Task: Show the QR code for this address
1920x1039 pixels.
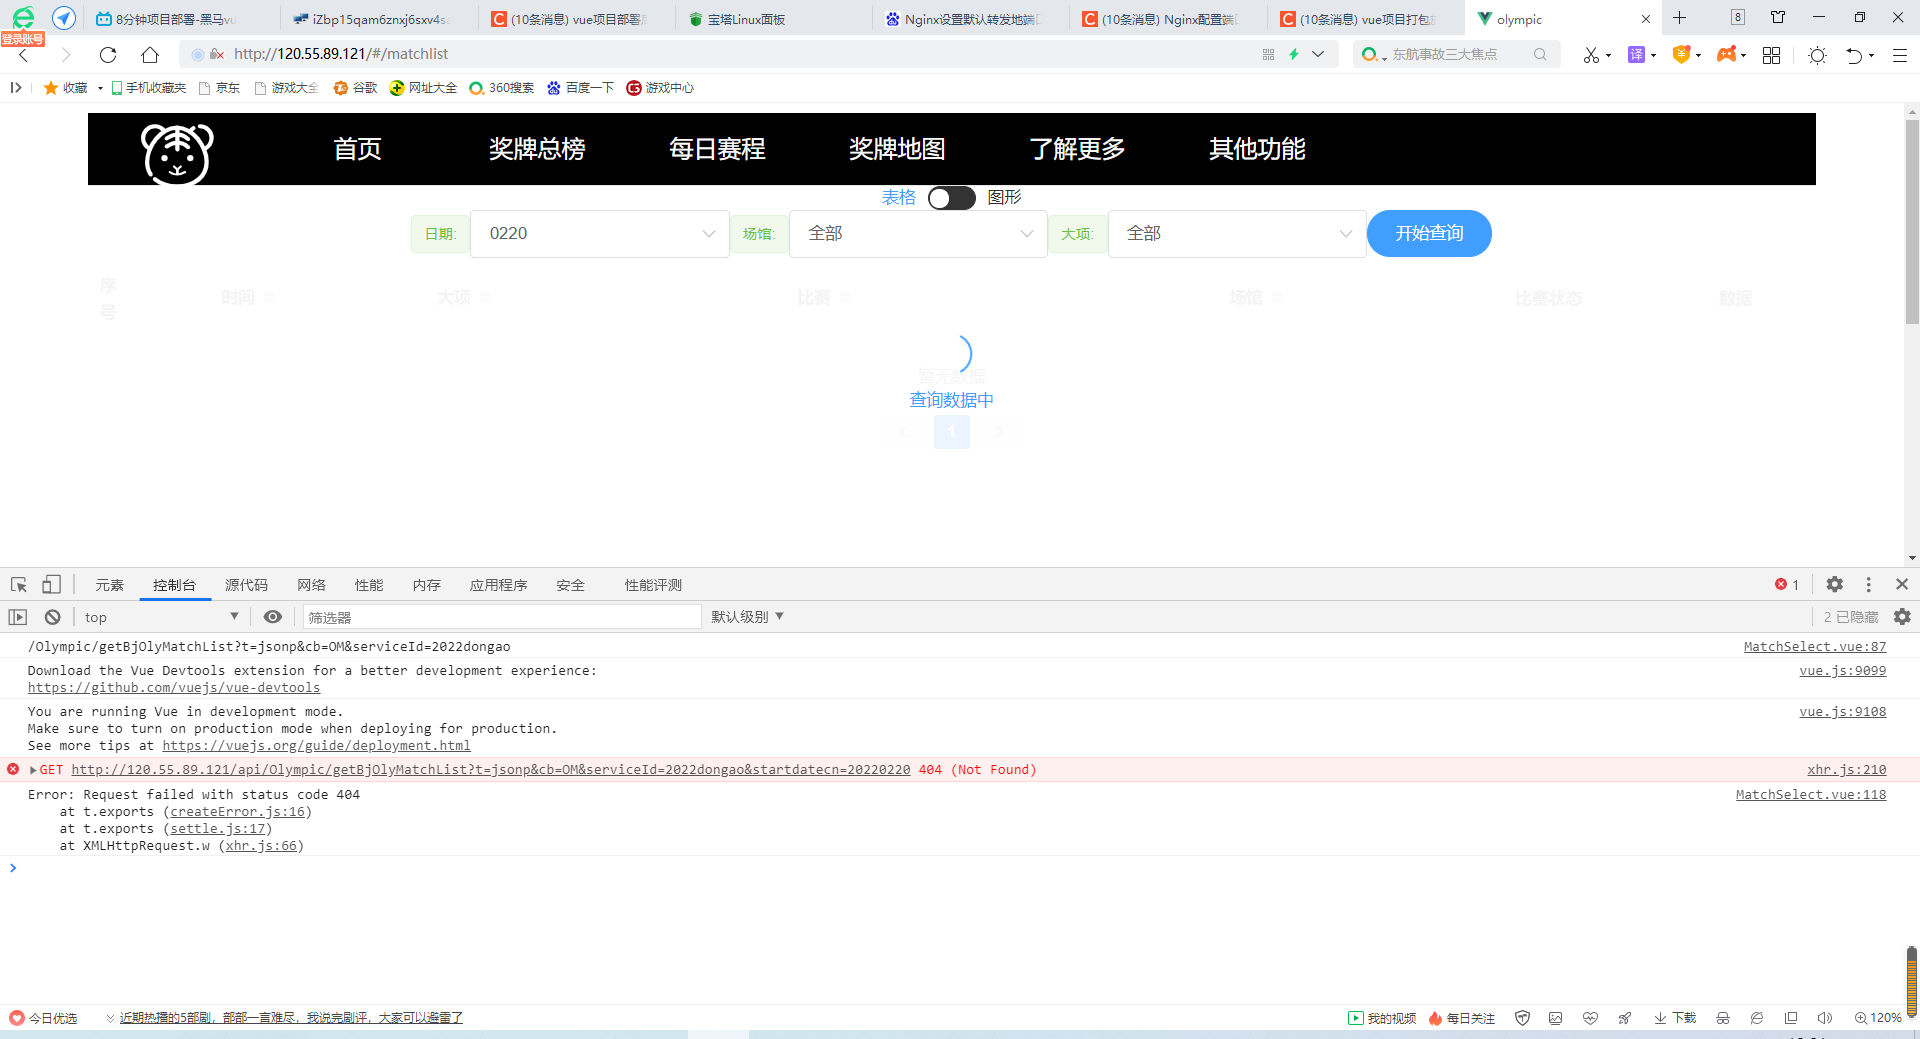Action: point(1268,55)
